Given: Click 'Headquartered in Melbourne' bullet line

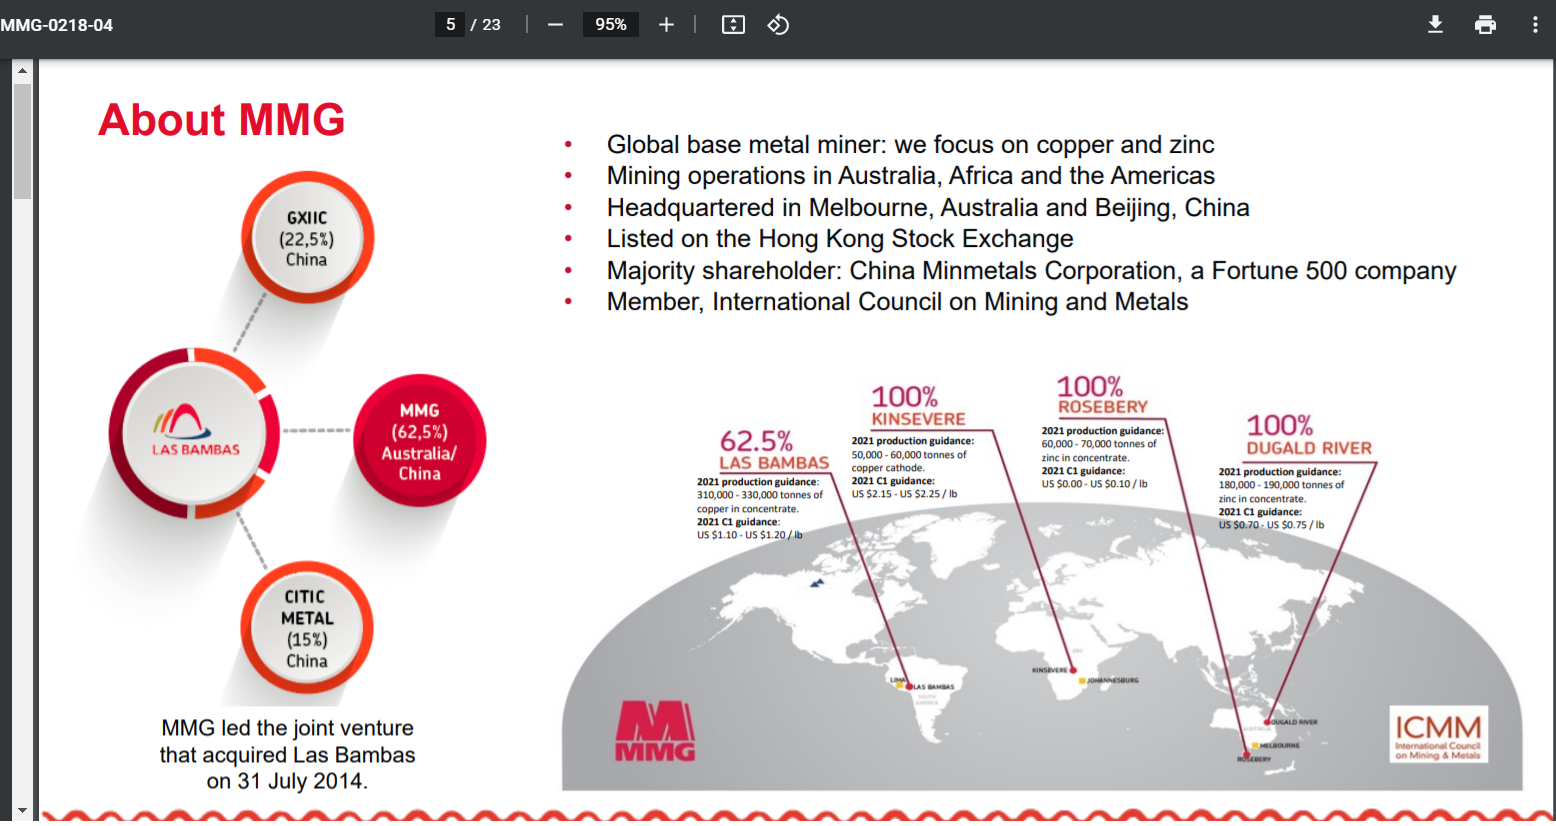Looking at the screenshot, I should 928,208.
